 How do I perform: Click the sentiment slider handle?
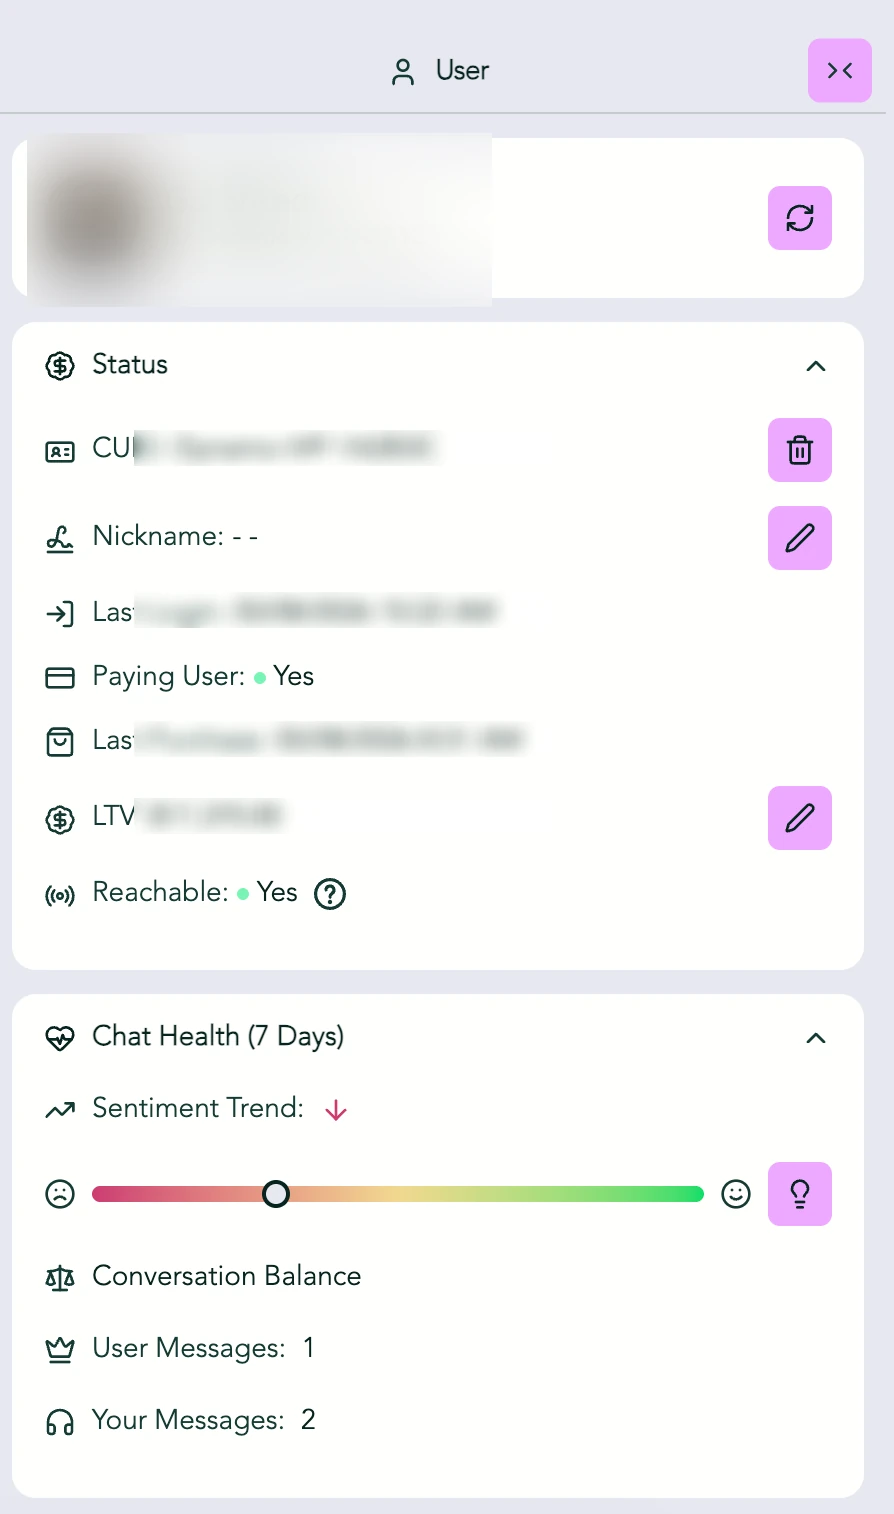[x=276, y=1194]
